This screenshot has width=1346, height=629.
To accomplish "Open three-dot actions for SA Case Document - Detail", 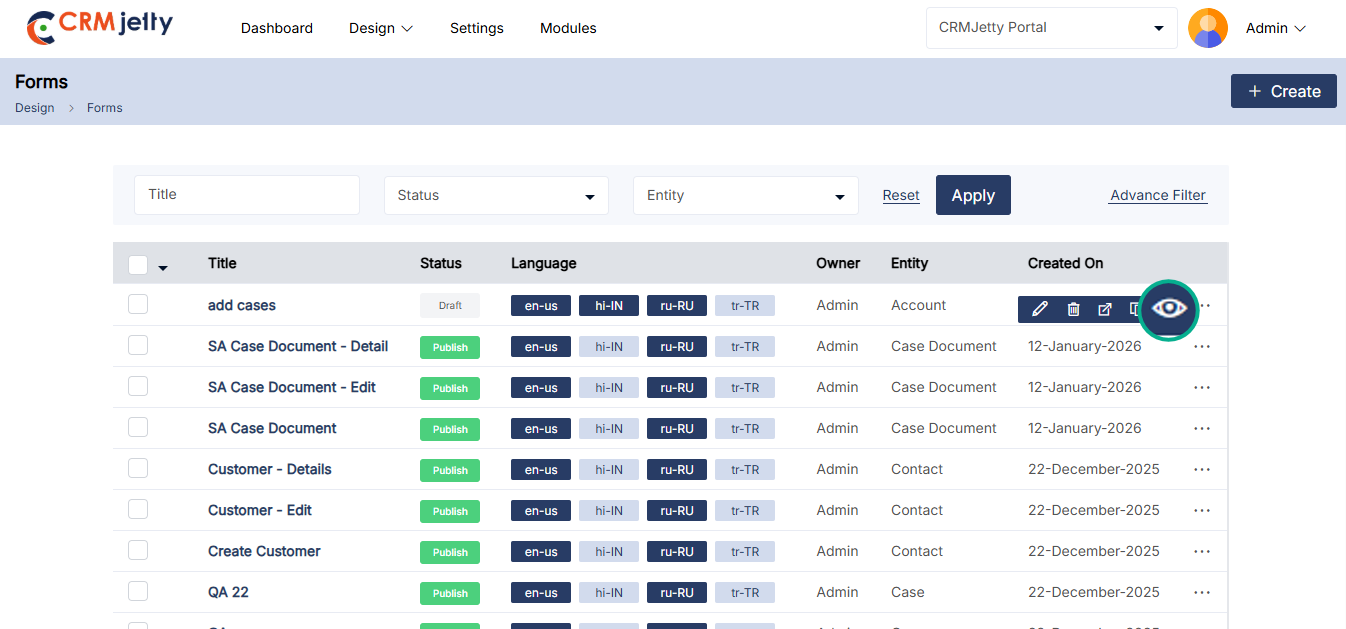I will (x=1202, y=347).
